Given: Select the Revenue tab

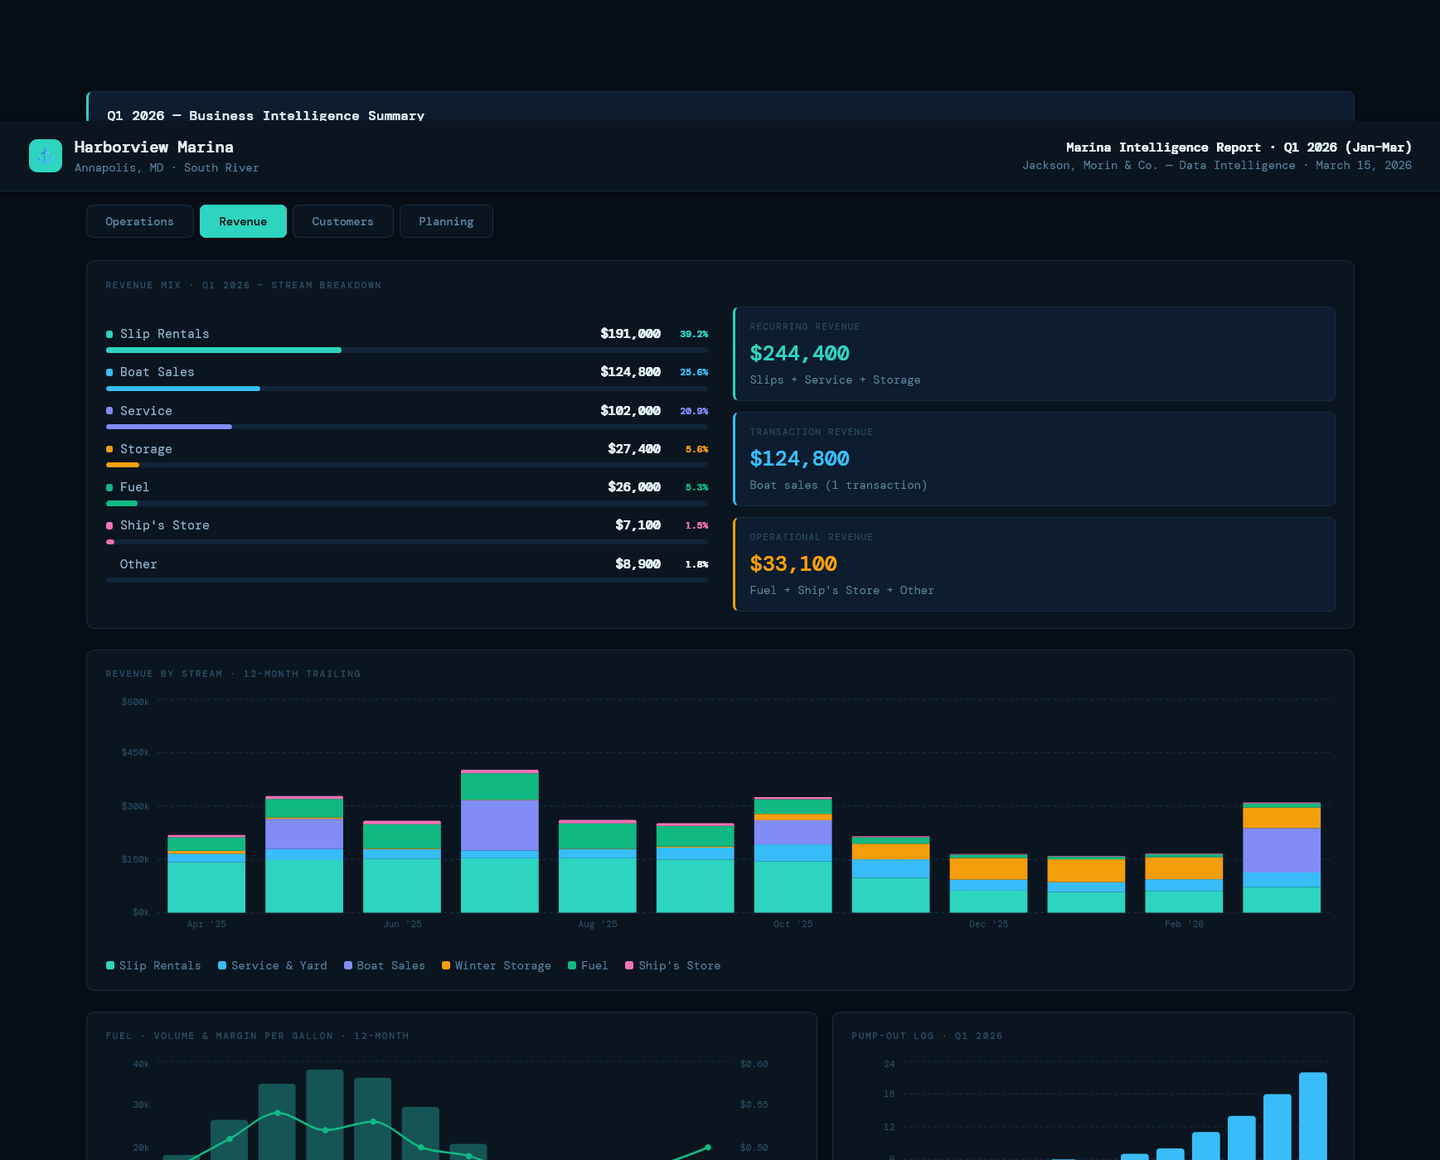Looking at the screenshot, I should pos(243,221).
